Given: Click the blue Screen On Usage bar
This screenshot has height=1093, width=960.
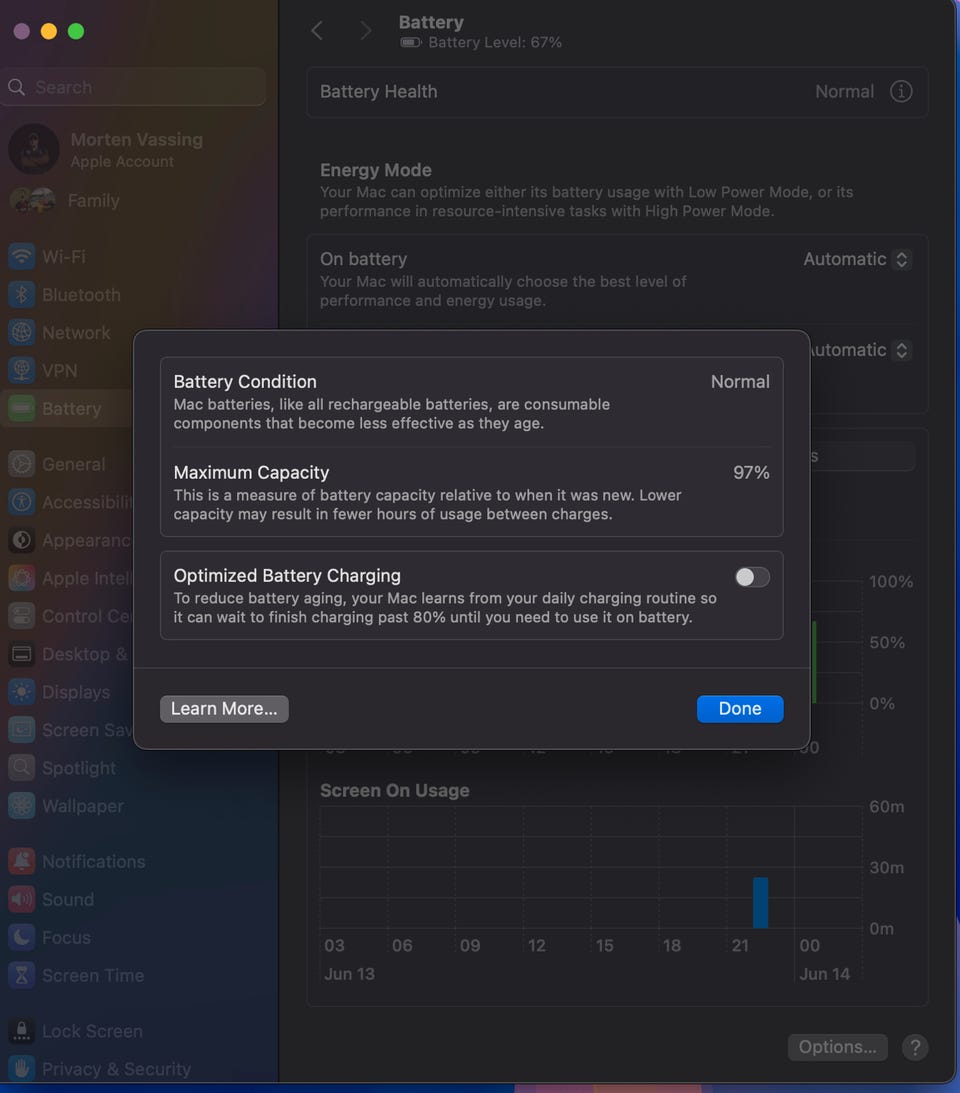Looking at the screenshot, I should (761, 903).
